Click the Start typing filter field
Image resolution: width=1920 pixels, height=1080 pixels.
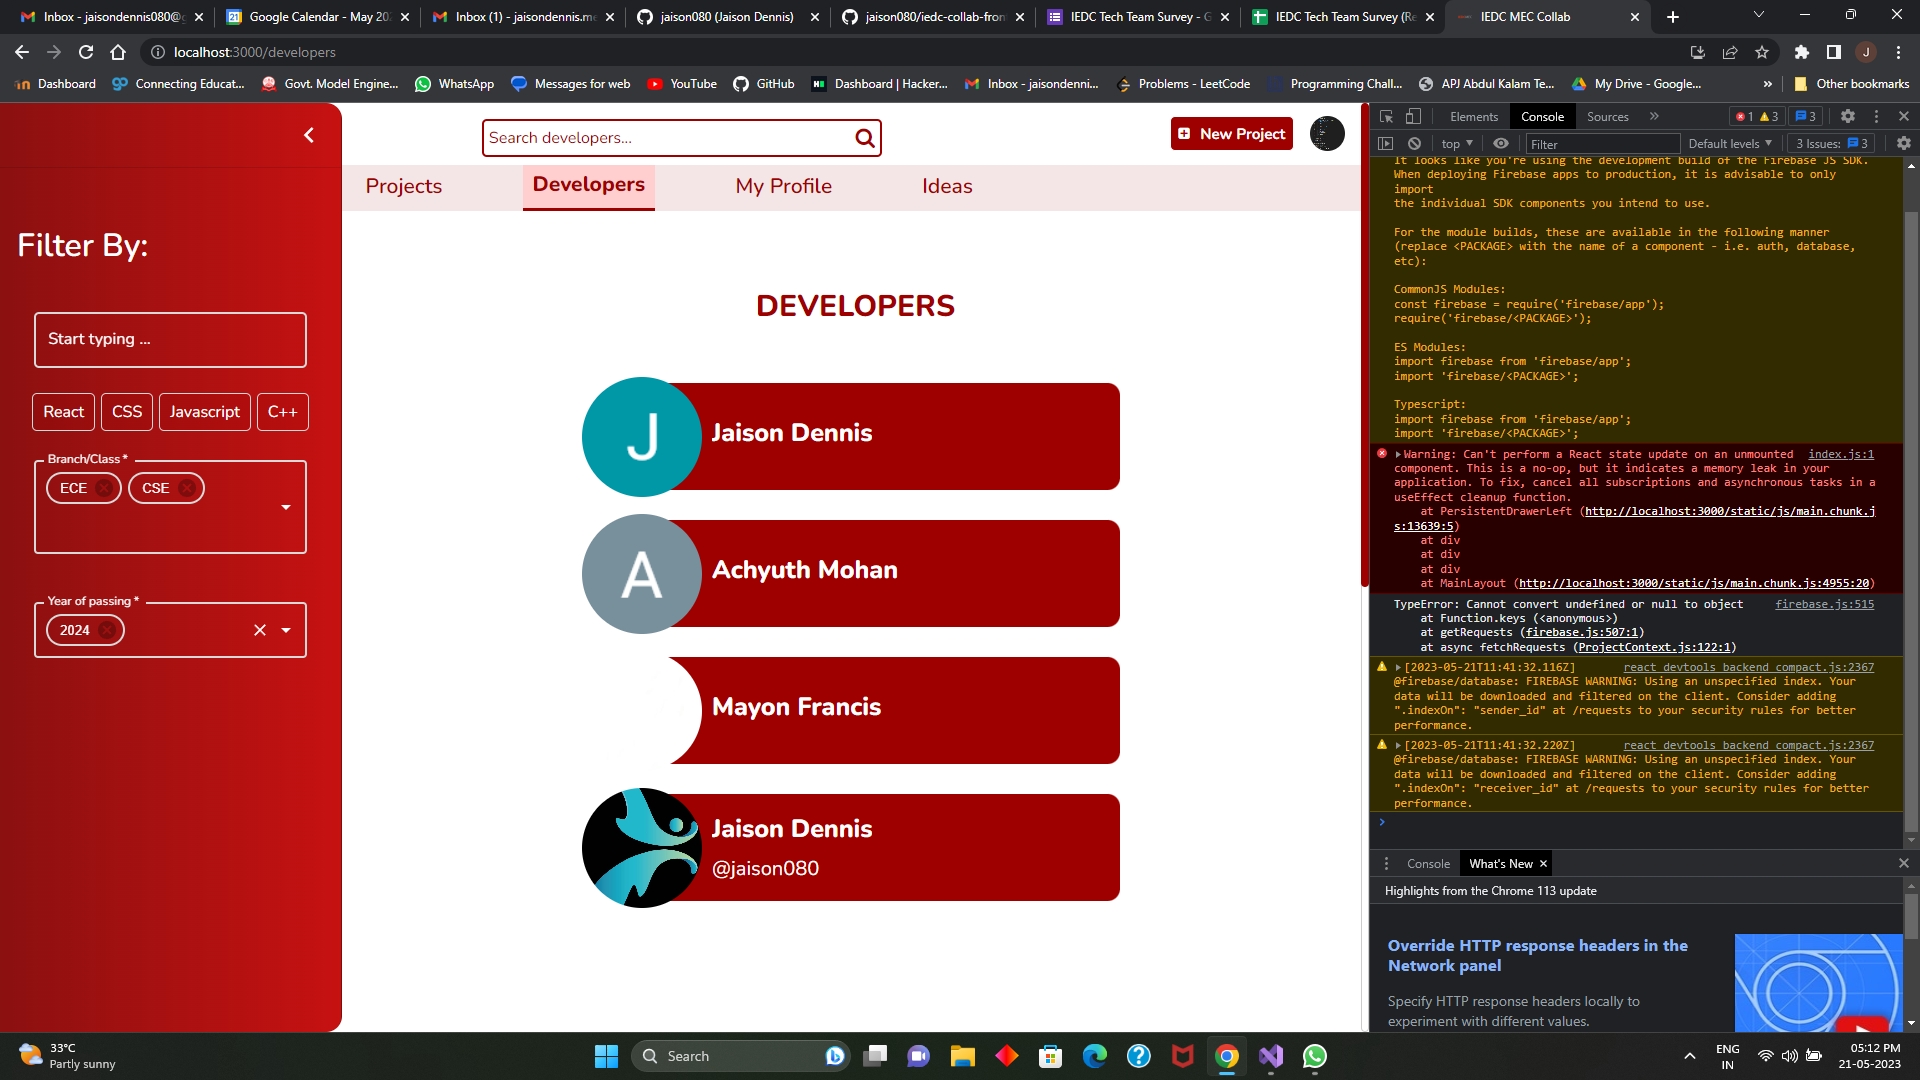click(x=169, y=339)
